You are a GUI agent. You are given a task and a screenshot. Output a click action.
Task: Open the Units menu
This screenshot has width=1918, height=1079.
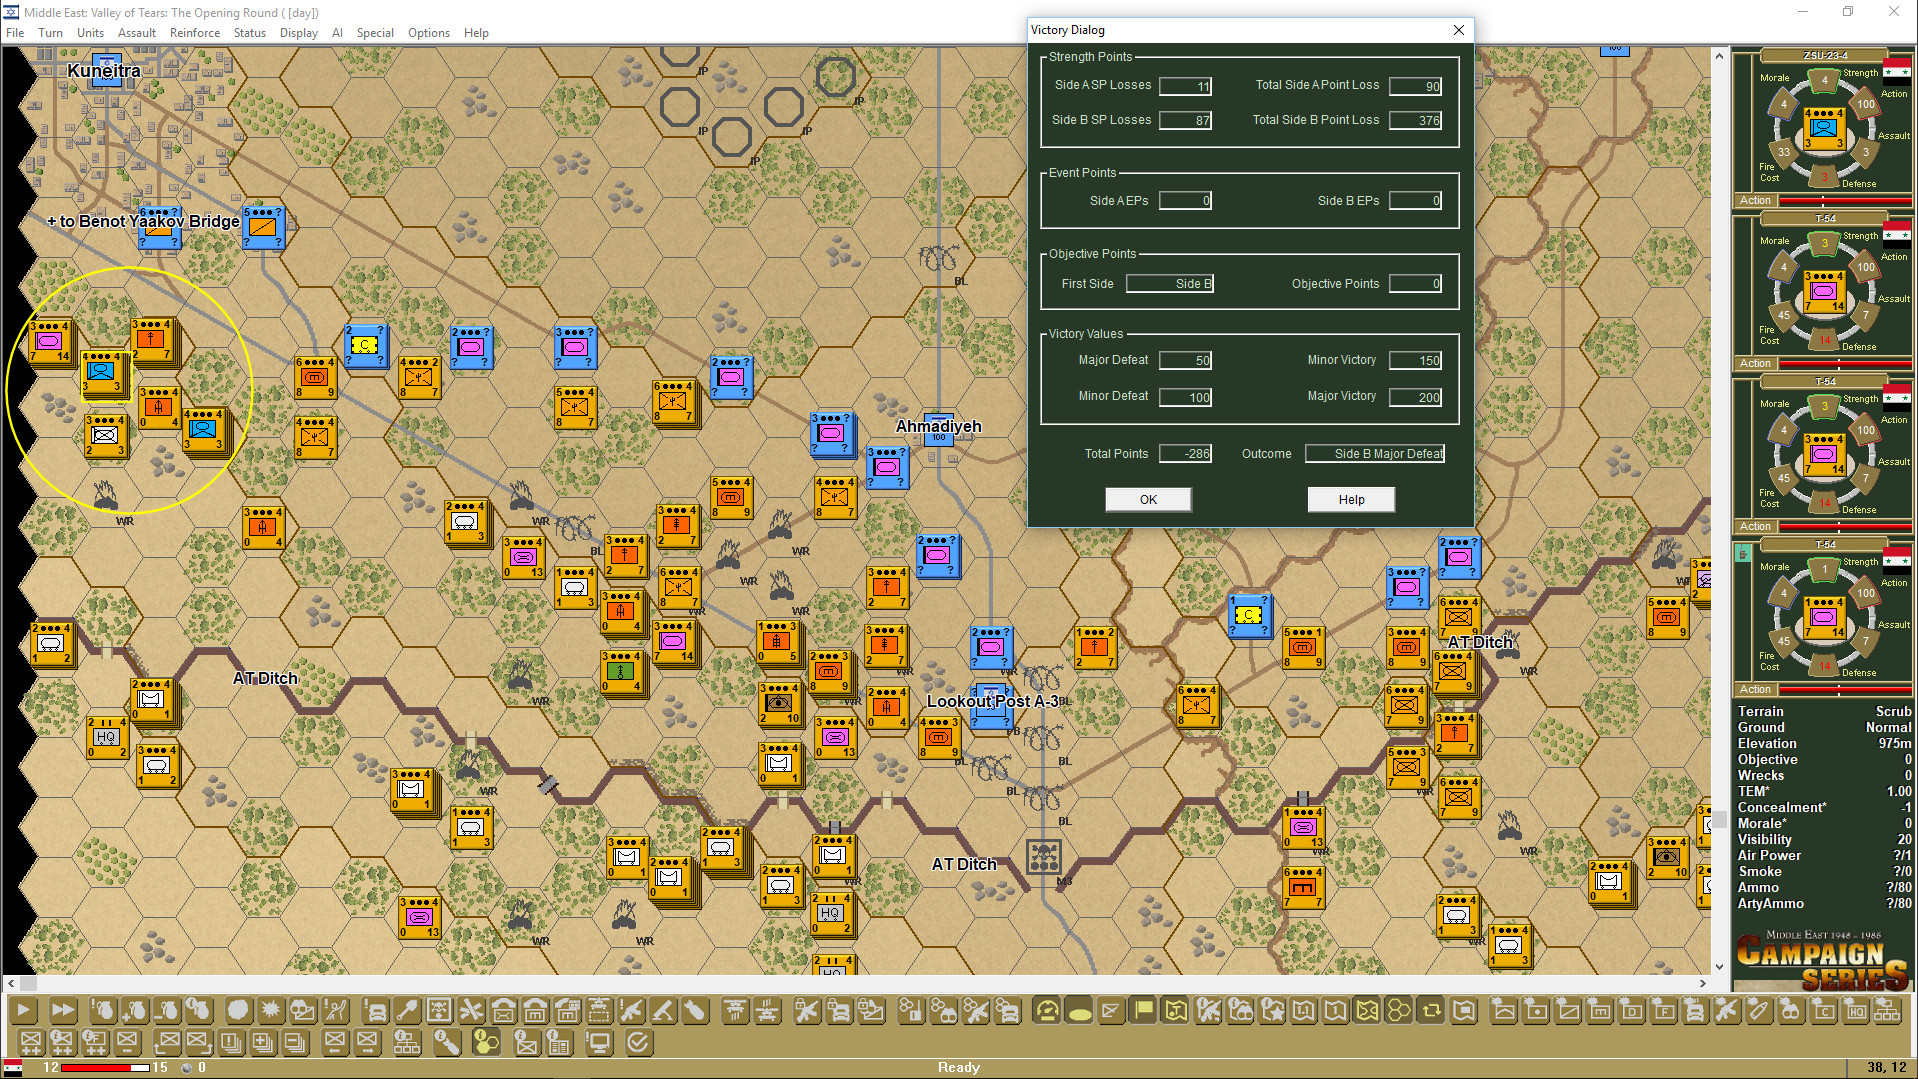click(90, 32)
